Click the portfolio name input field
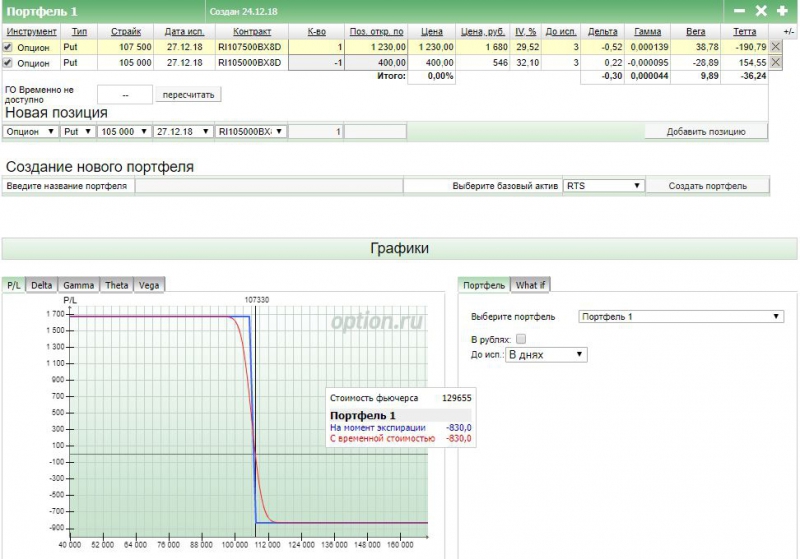 (268, 186)
